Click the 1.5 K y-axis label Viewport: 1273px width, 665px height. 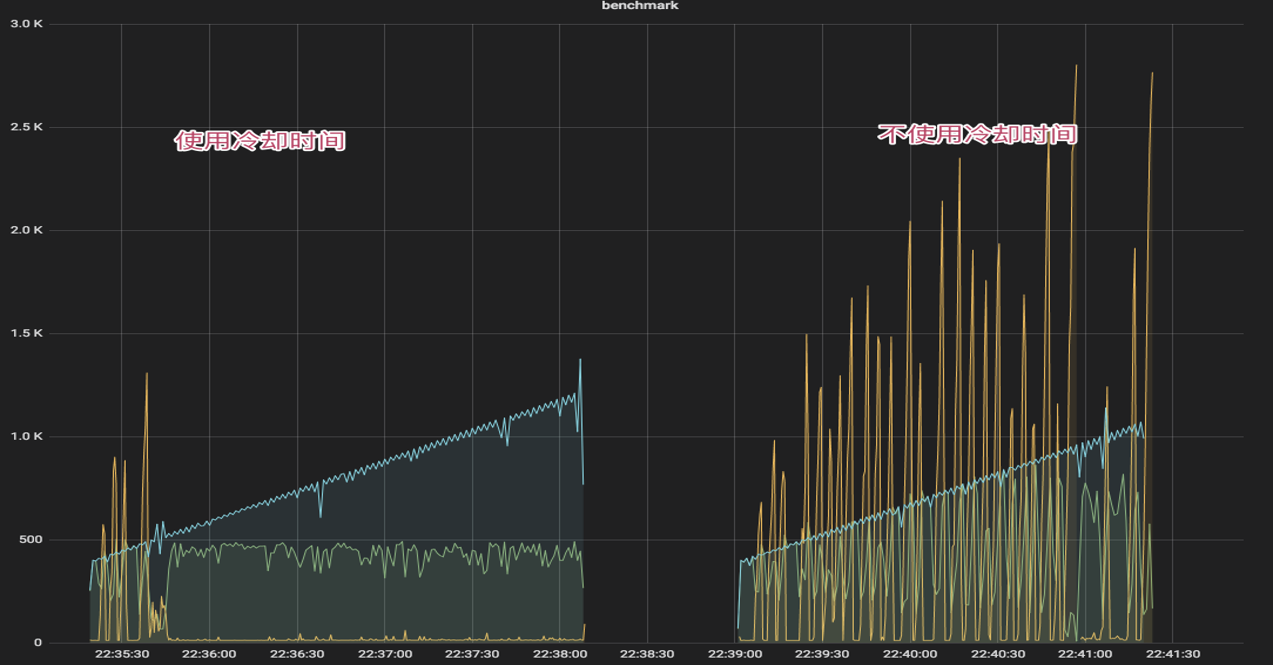click(26, 333)
